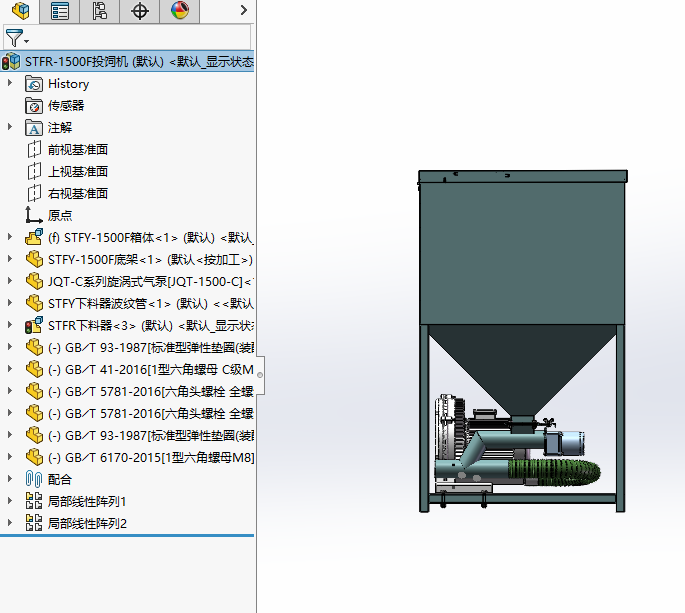The height and width of the screenshot is (613, 685).
Task: Expand the STFR下料器<3> subassembly
Action: tap(10, 325)
